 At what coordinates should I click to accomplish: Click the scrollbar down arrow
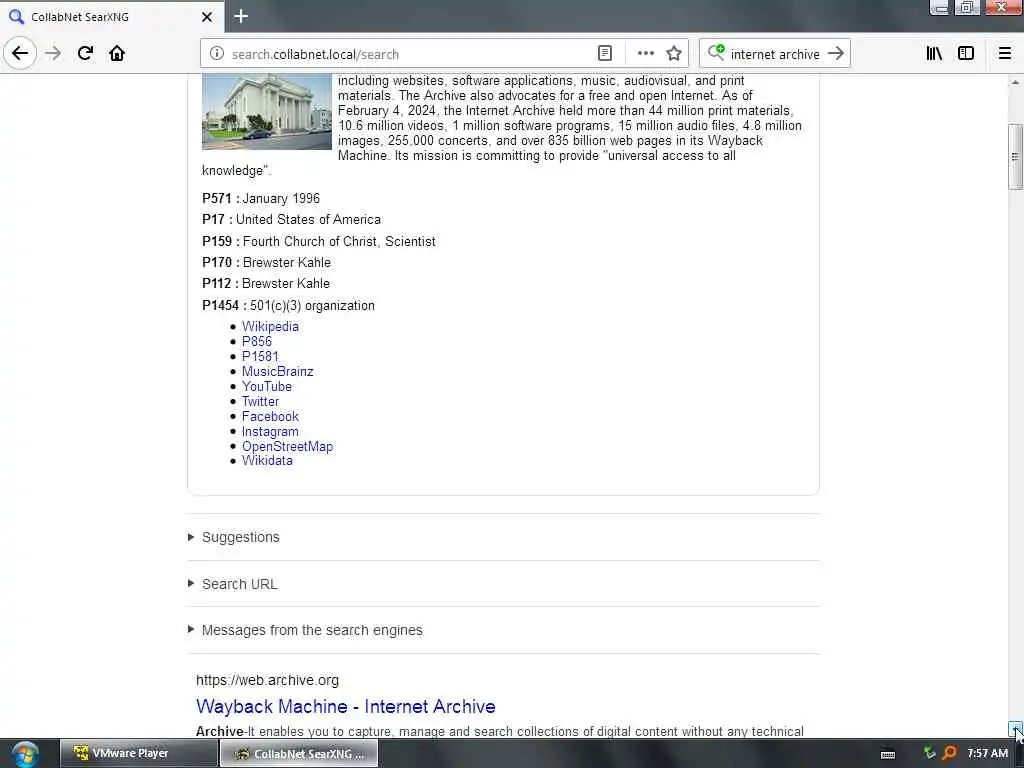pos(1014,728)
